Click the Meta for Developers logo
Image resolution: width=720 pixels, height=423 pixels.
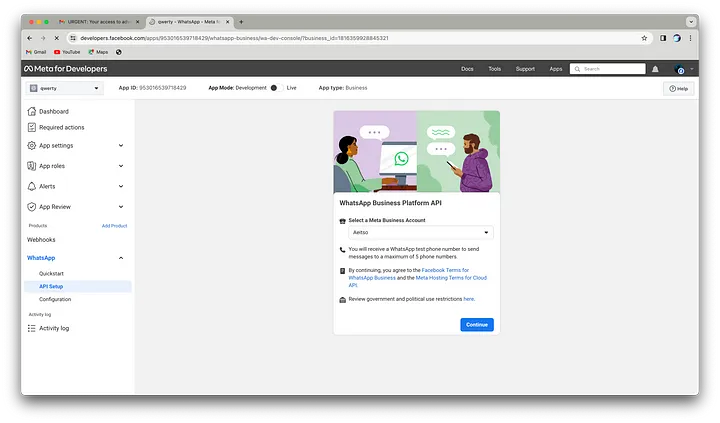(x=66, y=69)
